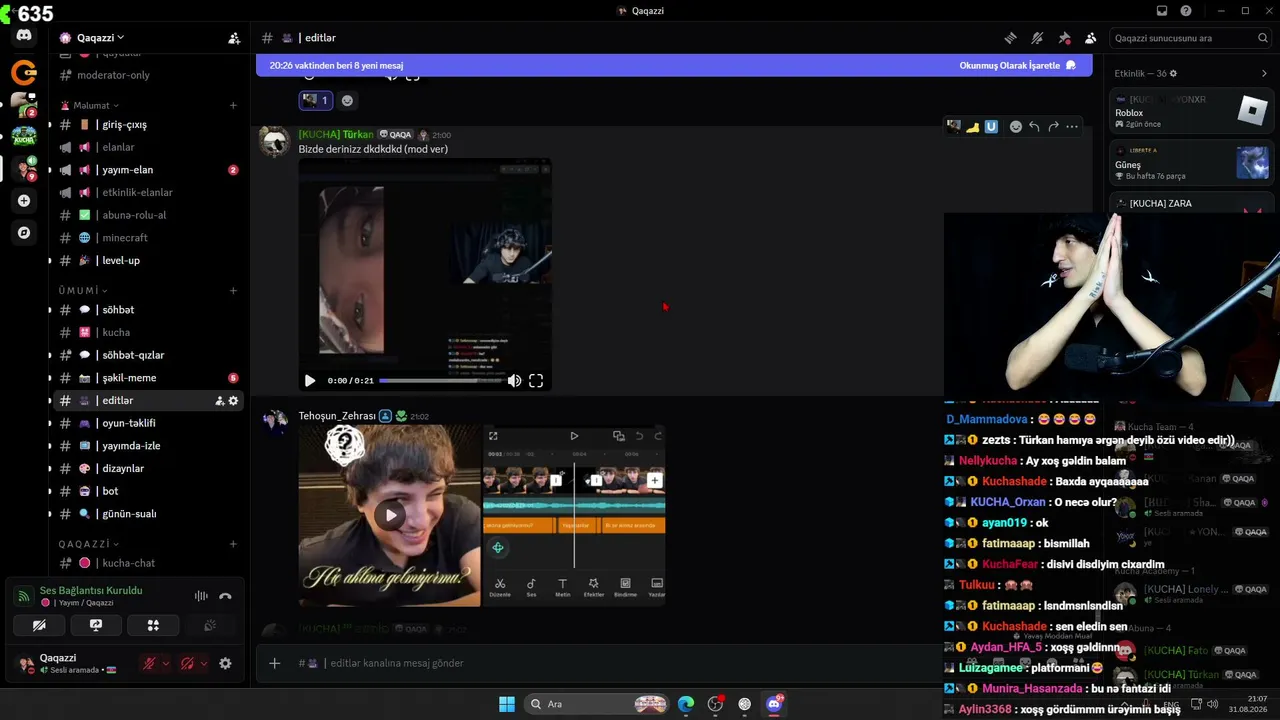
Task: Open noise suppression waveform settings
Action: (201, 596)
